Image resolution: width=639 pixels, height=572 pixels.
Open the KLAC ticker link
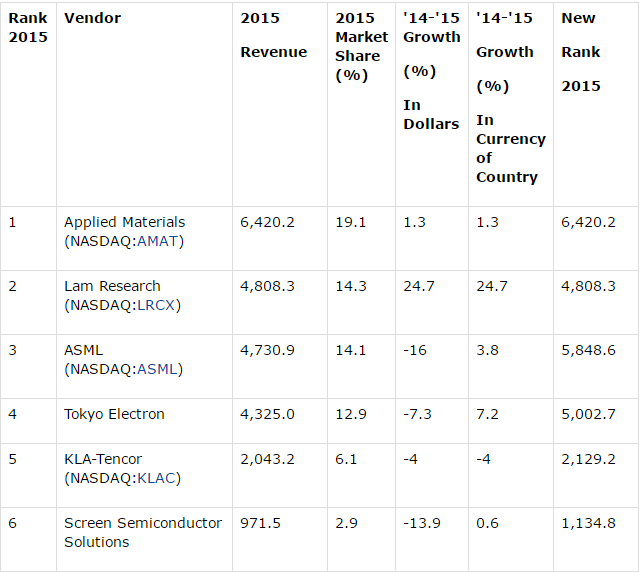156,478
